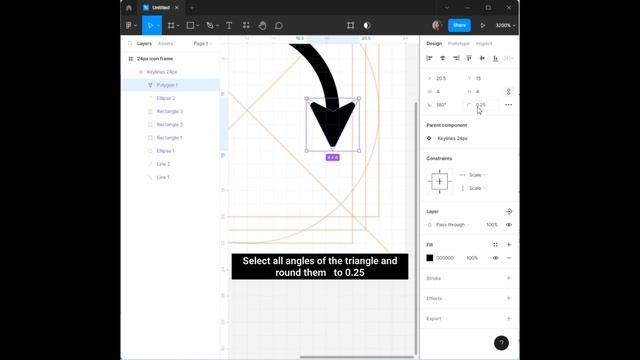The width and height of the screenshot is (640, 360).
Task: Select the Hand tool
Action: [x=262, y=25]
